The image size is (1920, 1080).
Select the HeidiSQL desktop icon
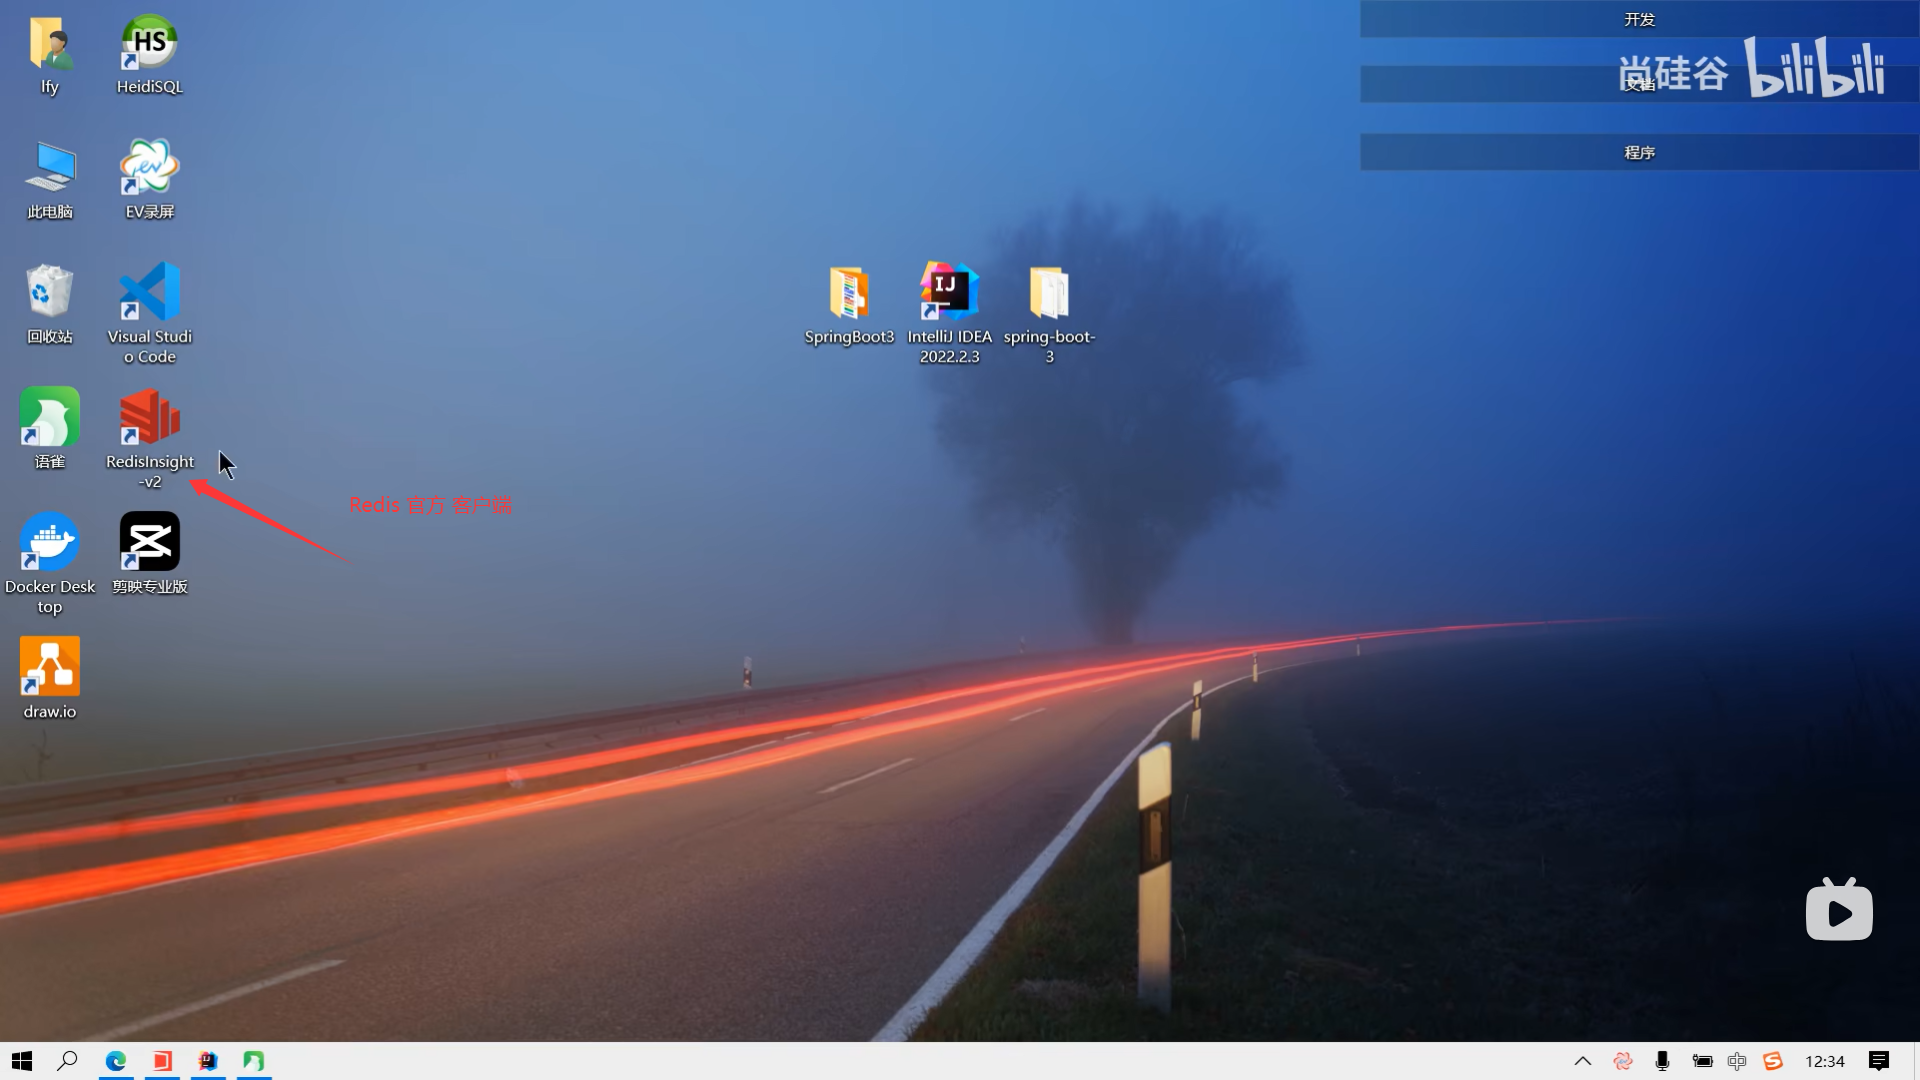(150, 44)
